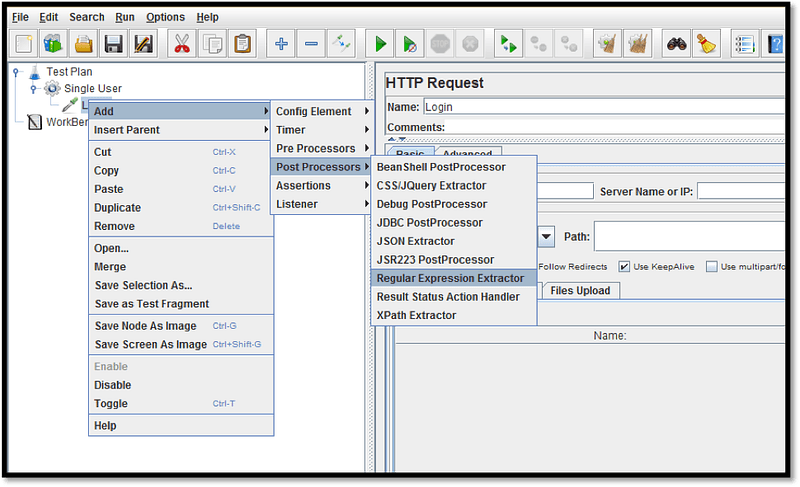The width and height of the screenshot is (800, 487).
Task: Click the blue plus Expand All icon
Action: pos(282,44)
